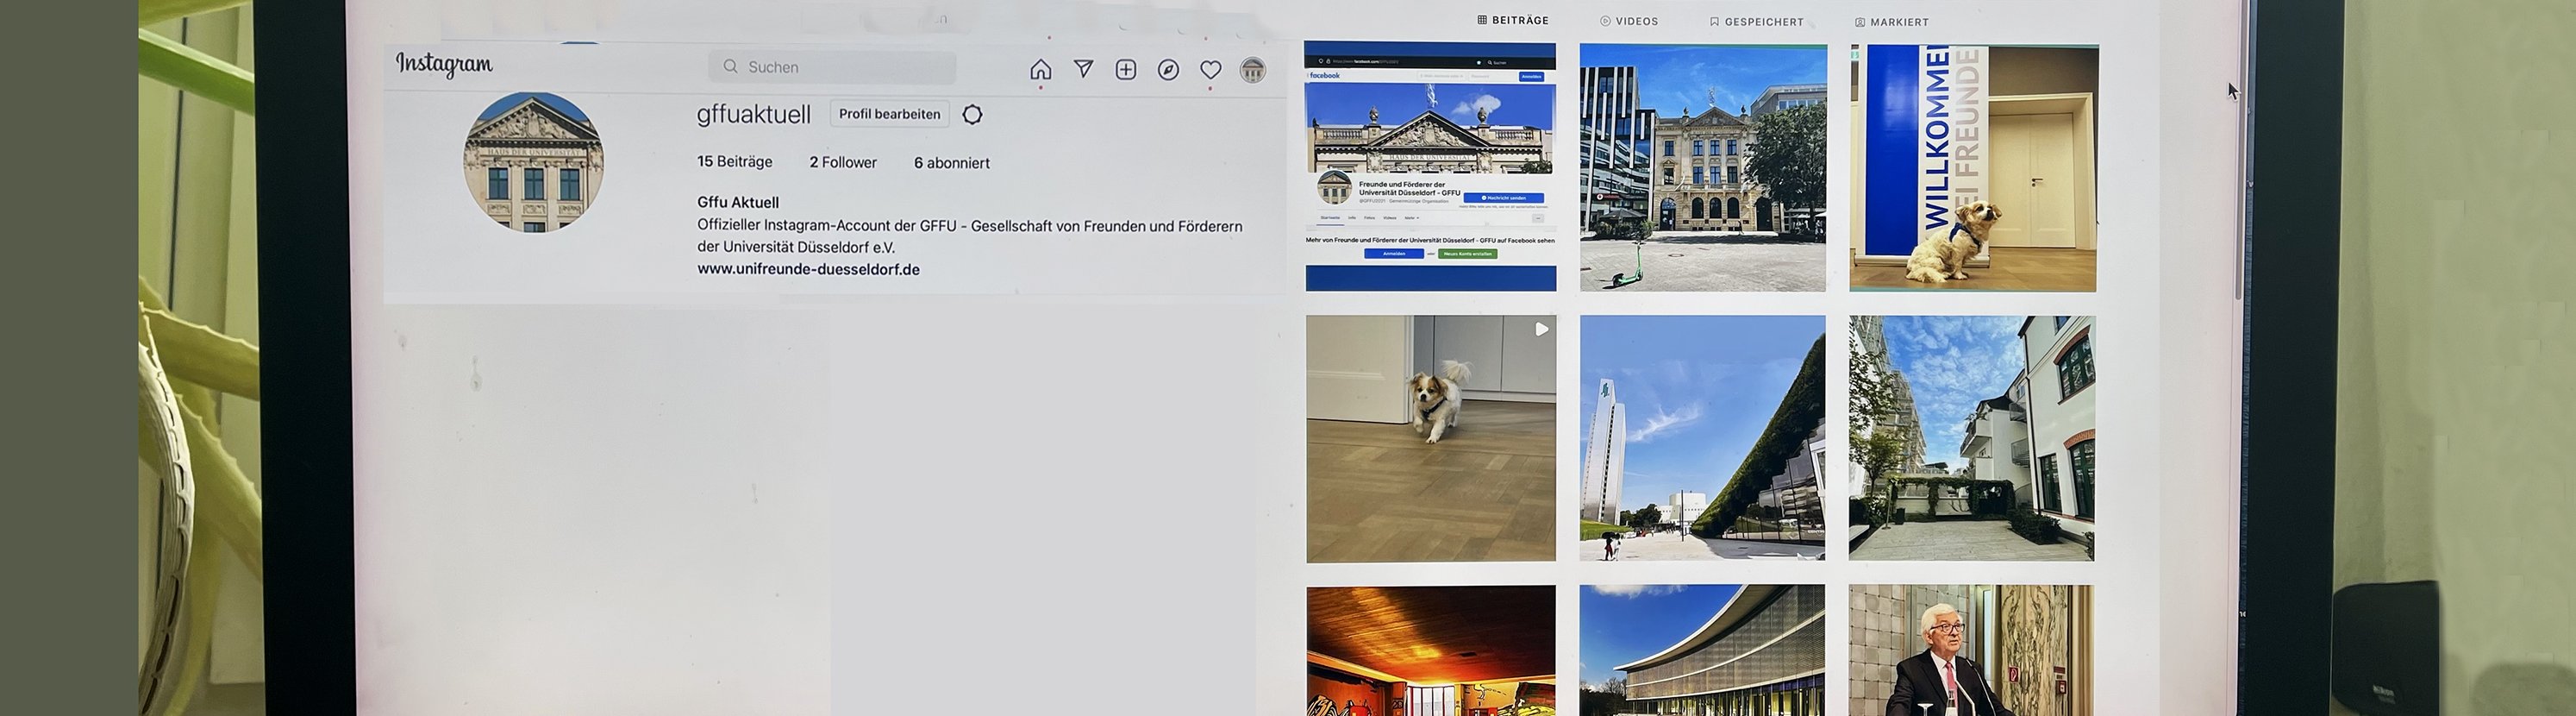The image size is (2576, 716).
Task: Open the tower and green hedge building post
Action: (x=1702, y=439)
